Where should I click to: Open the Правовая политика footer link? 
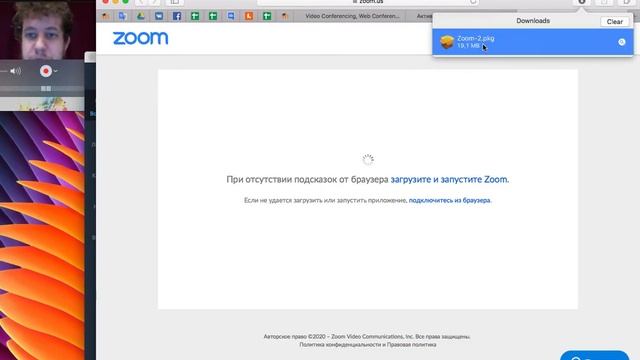click(411, 344)
